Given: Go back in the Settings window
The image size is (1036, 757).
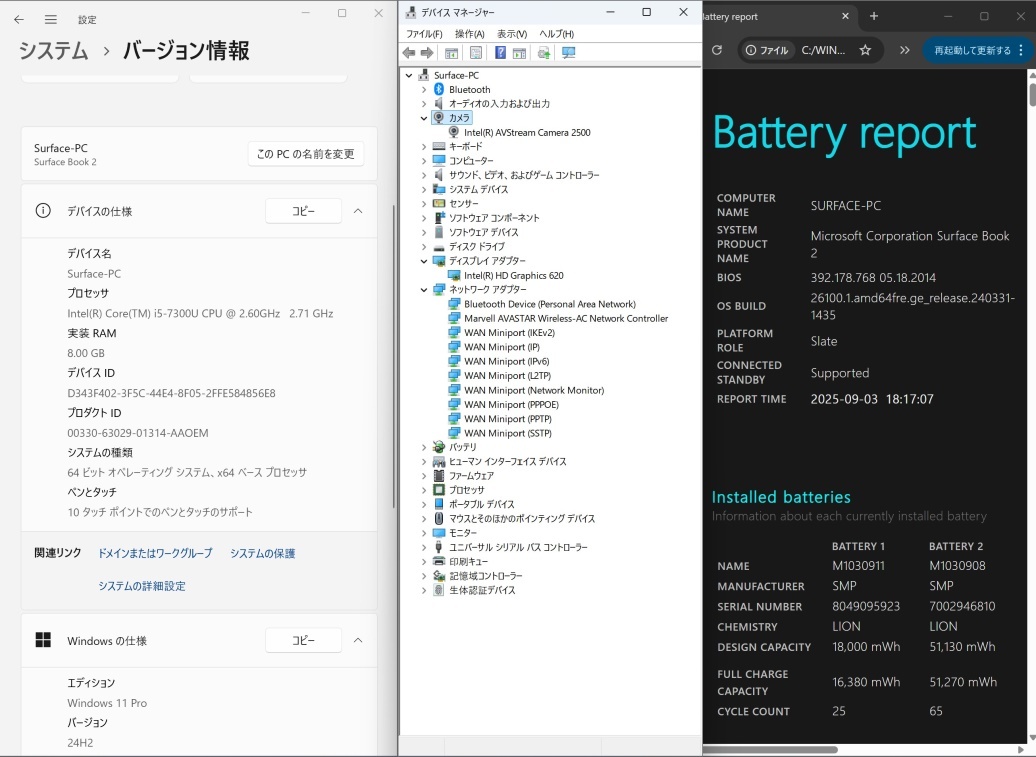Looking at the screenshot, I should 18,20.
